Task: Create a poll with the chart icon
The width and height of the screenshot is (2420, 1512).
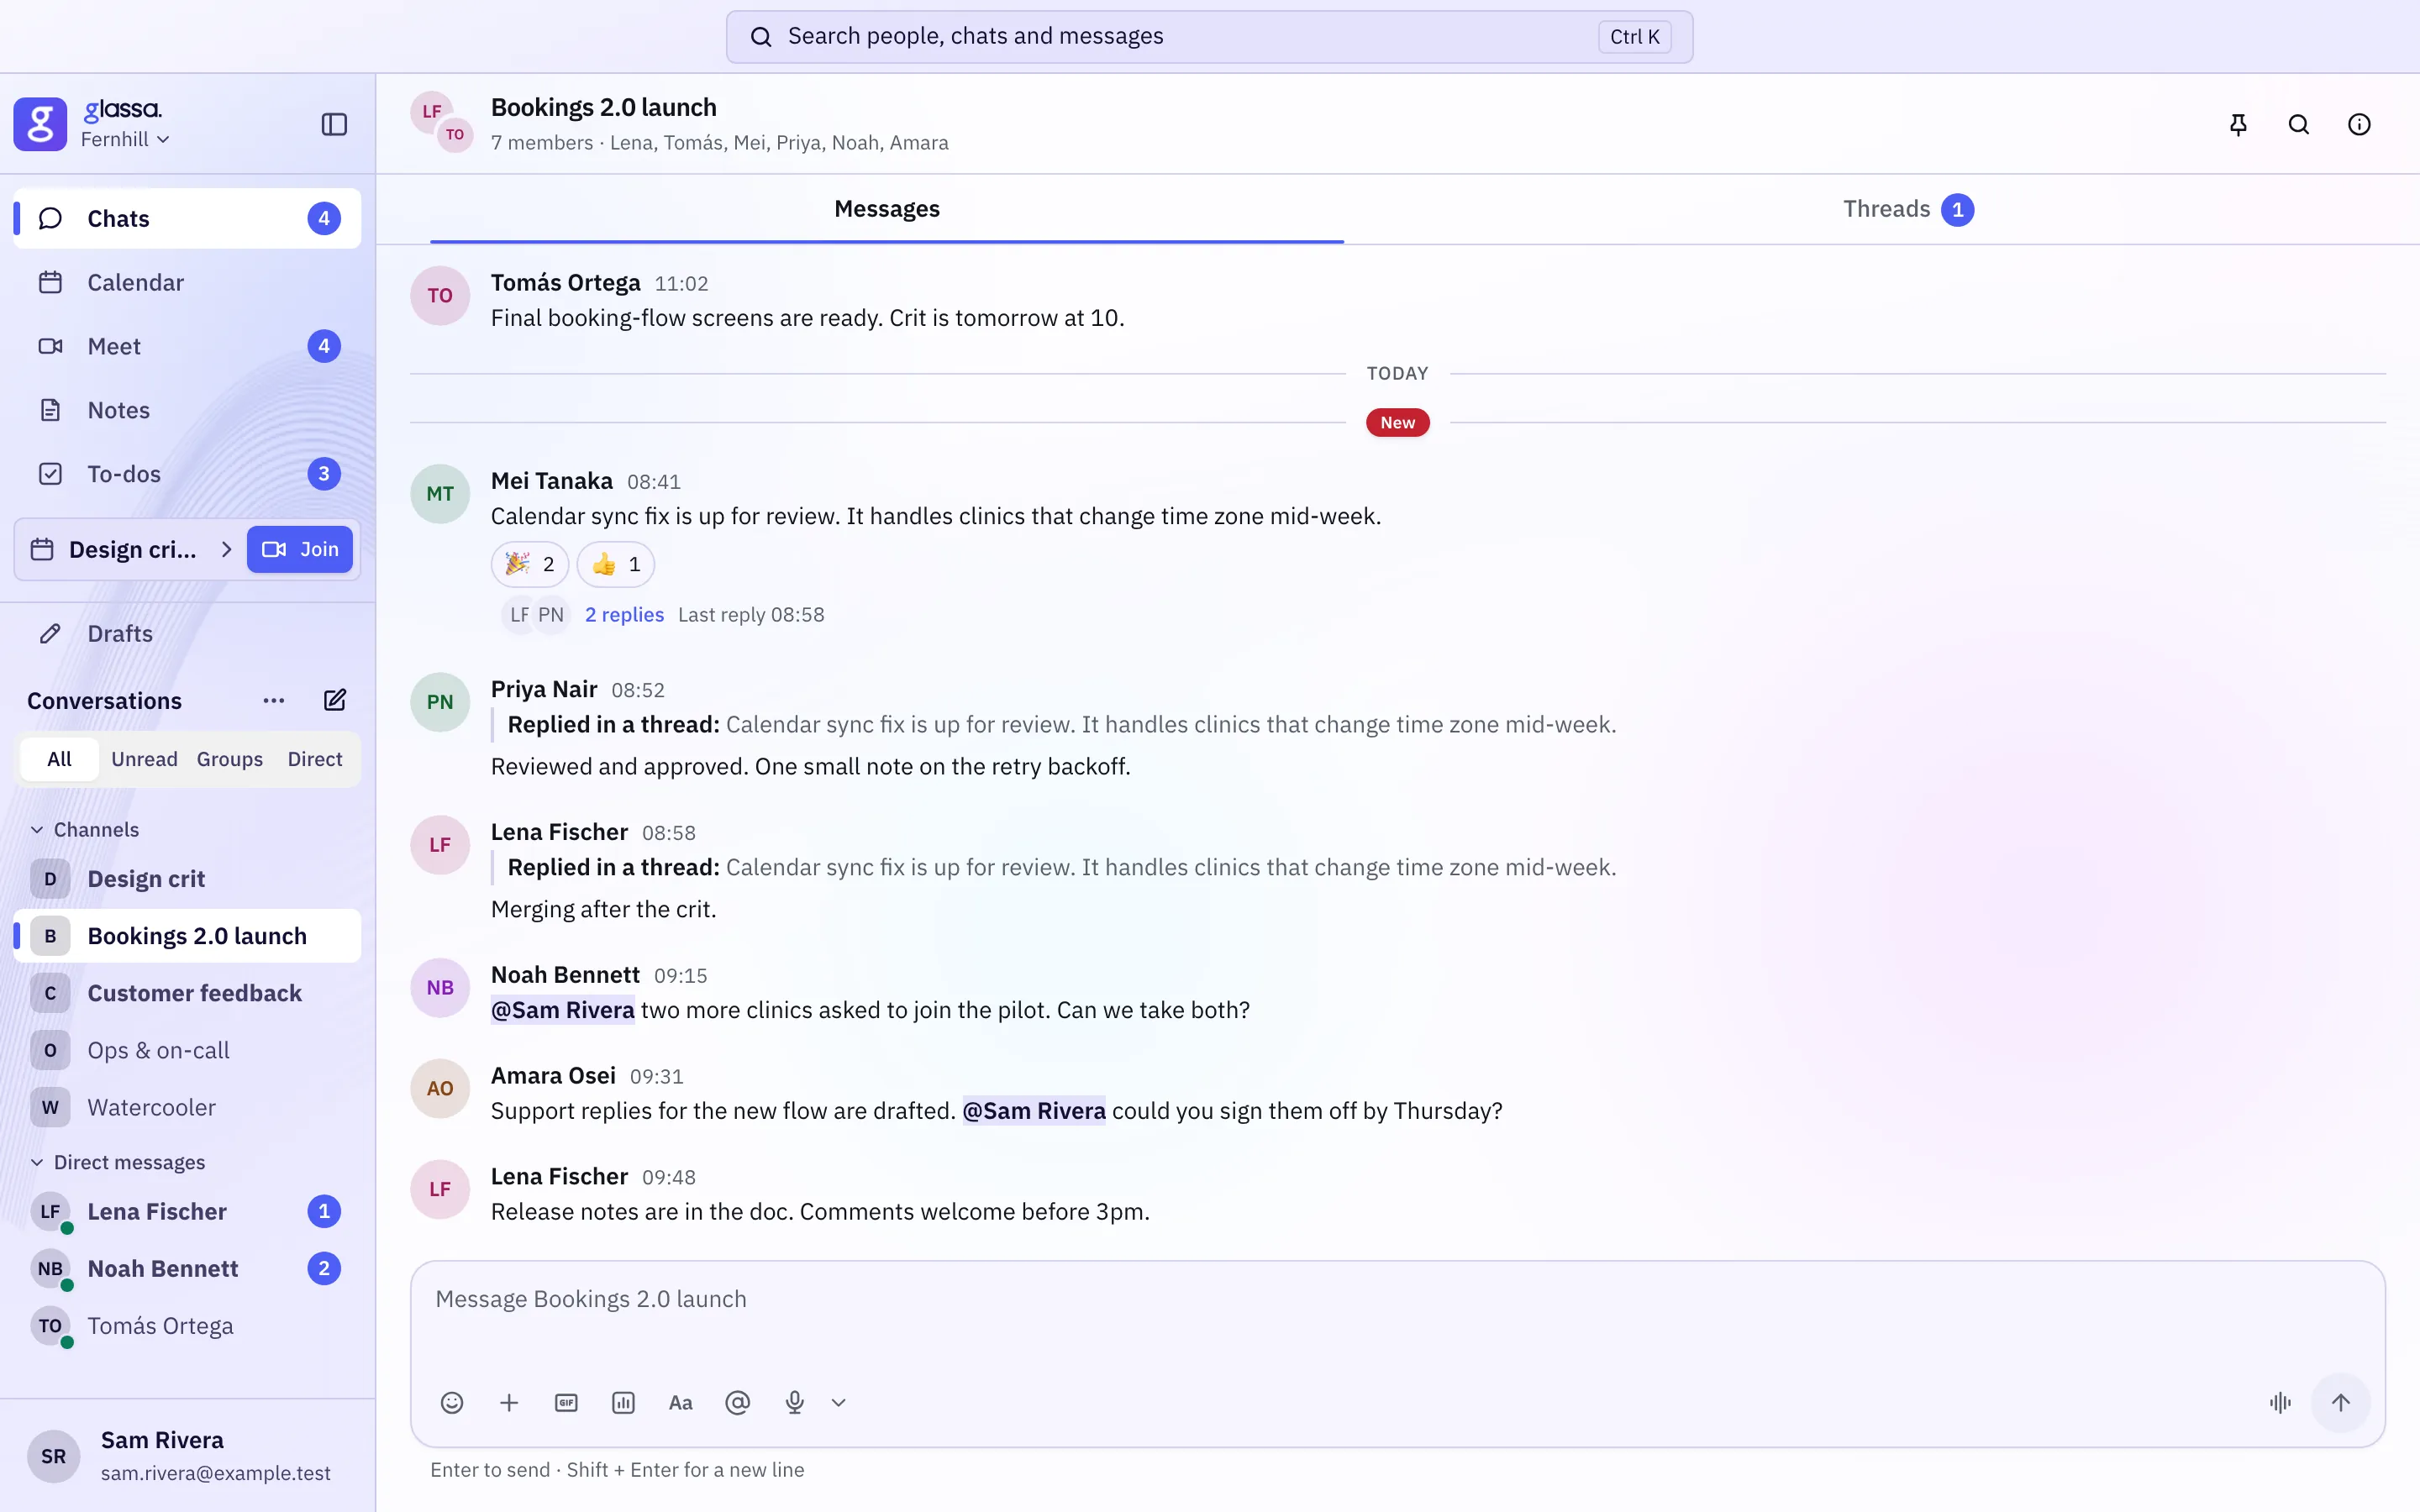Action: tap(623, 1403)
